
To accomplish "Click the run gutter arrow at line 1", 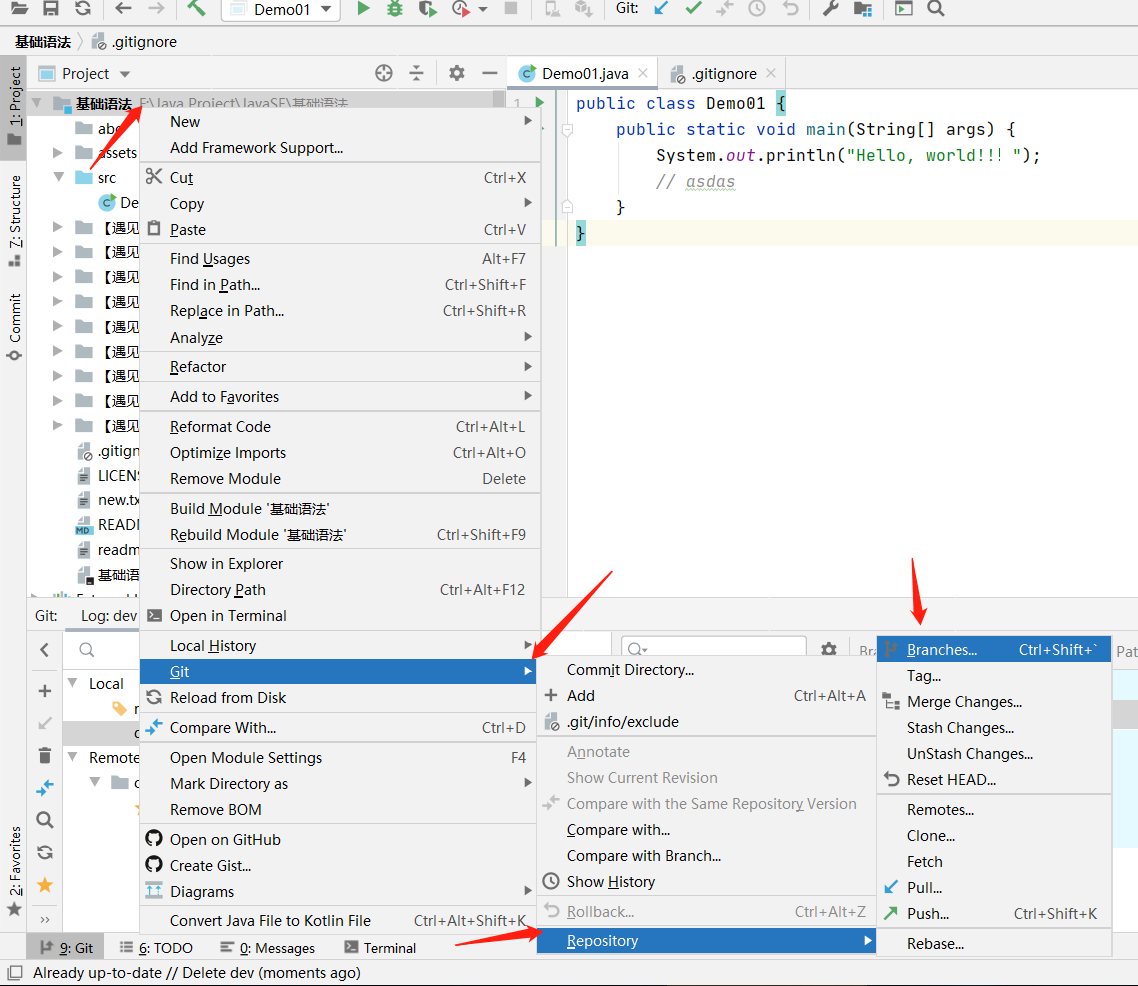I will click(x=539, y=102).
